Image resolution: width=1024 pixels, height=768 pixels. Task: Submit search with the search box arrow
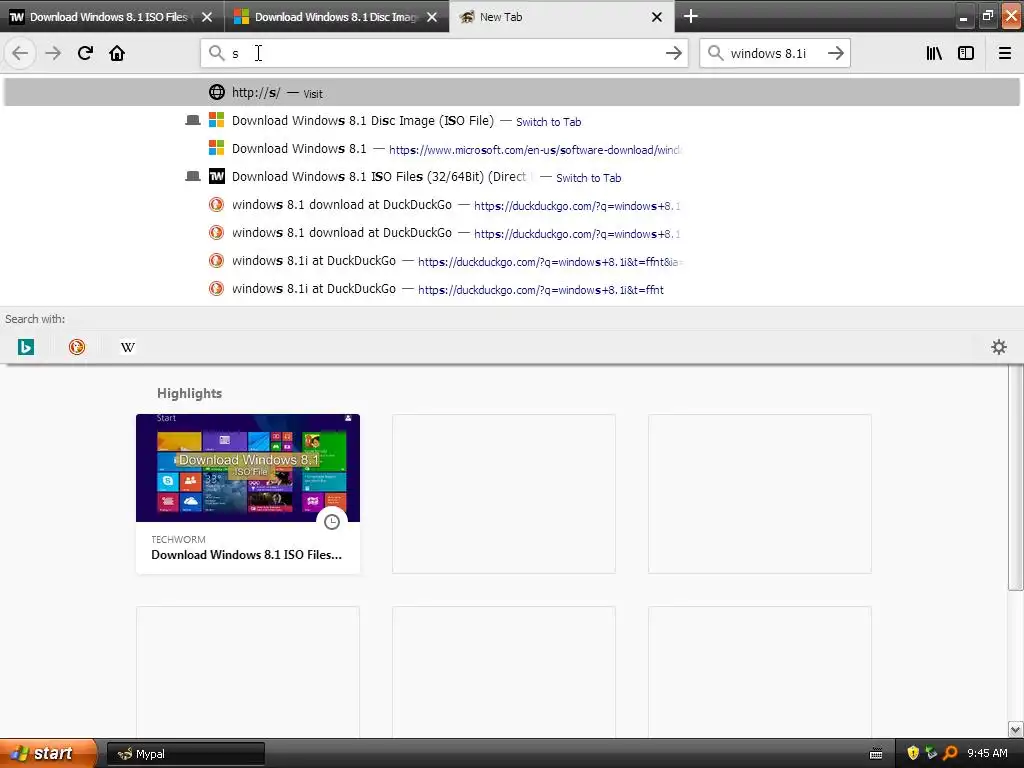click(835, 53)
